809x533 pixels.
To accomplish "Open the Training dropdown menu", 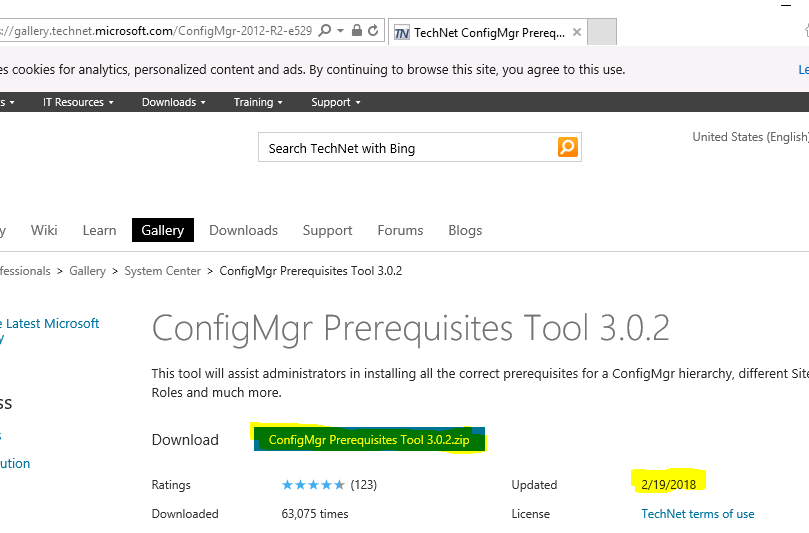I will coord(258,102).
